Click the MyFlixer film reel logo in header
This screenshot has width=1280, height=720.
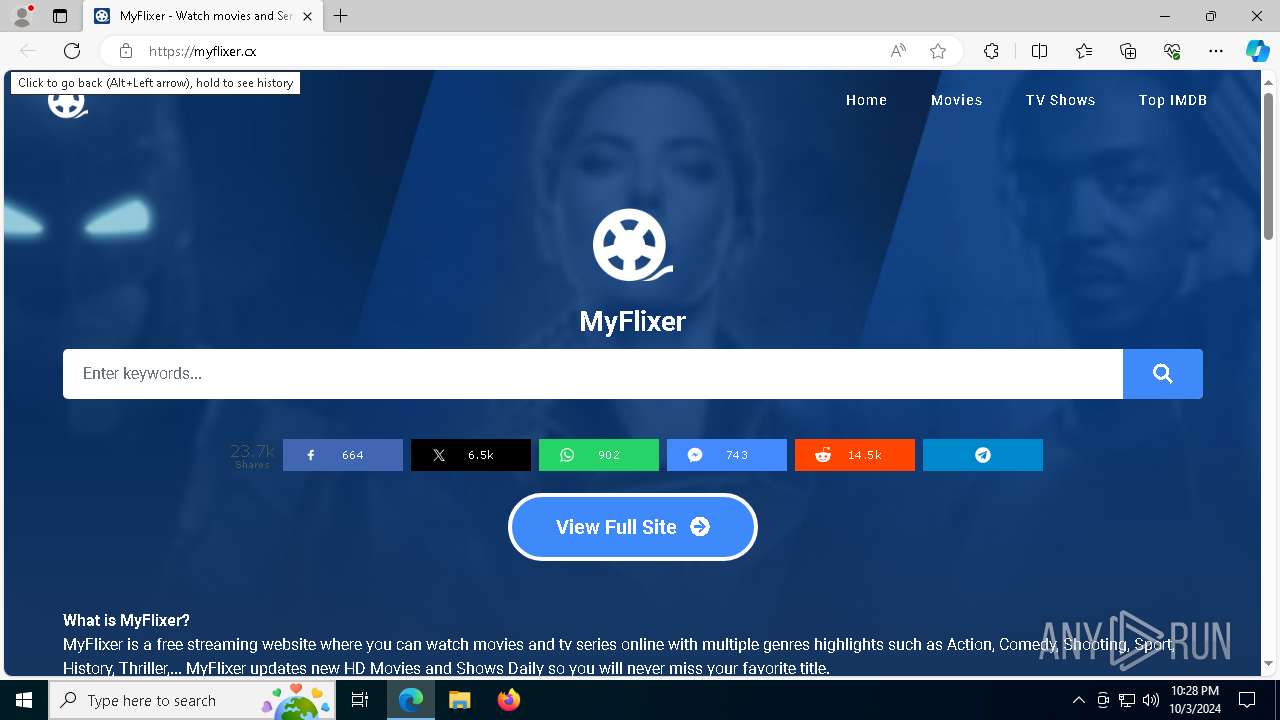[x=68, y=104]
